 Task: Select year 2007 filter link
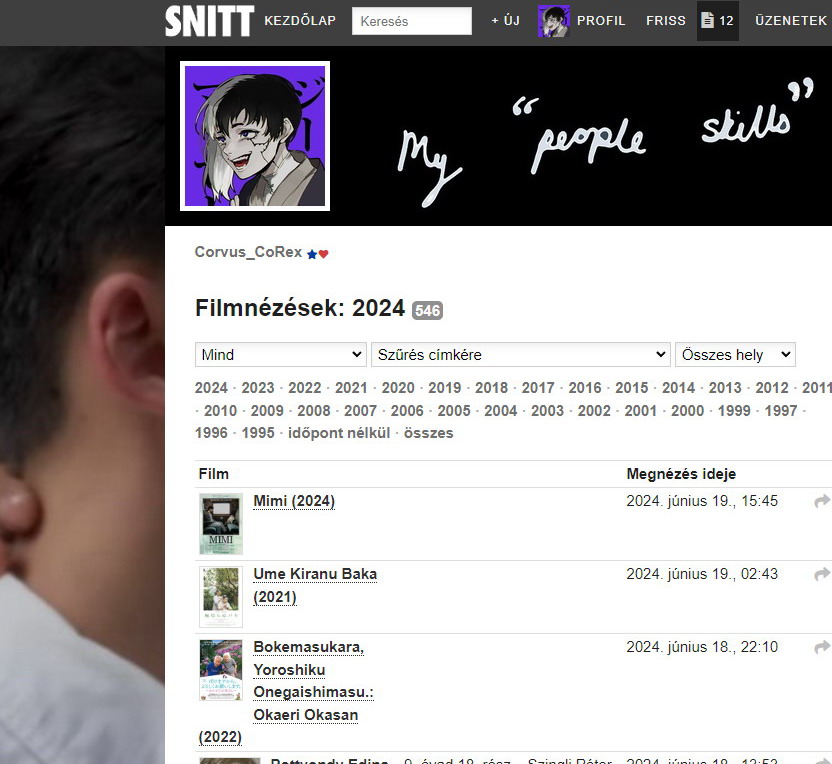click(x=360, y=411)
